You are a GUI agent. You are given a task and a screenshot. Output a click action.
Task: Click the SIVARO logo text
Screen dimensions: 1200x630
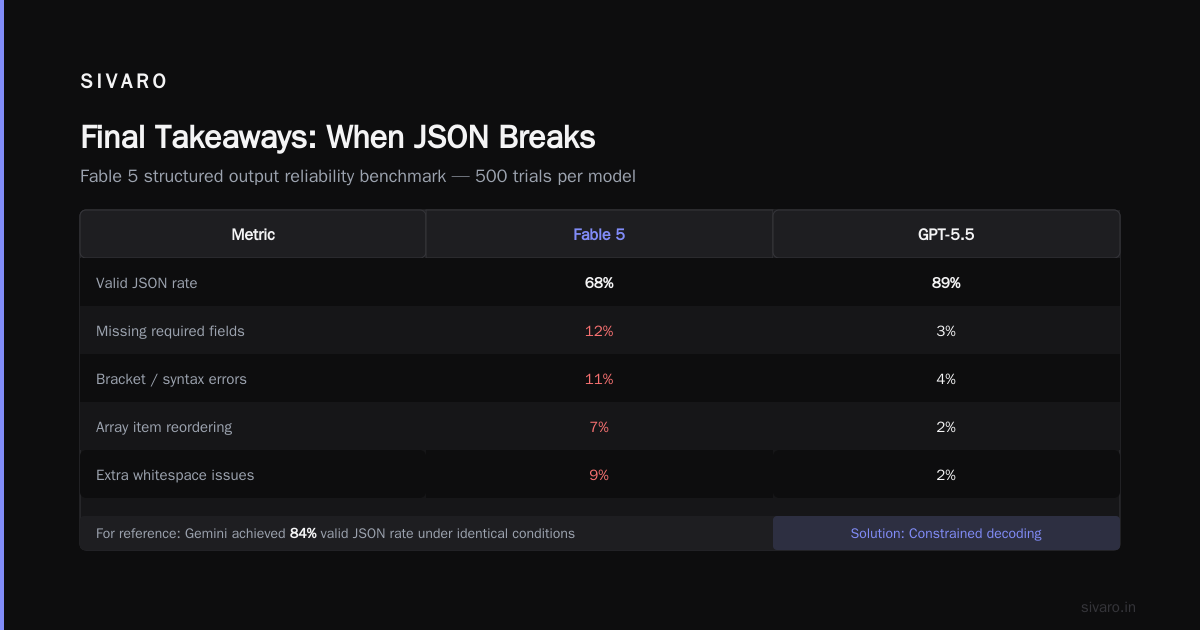[124, 82]
